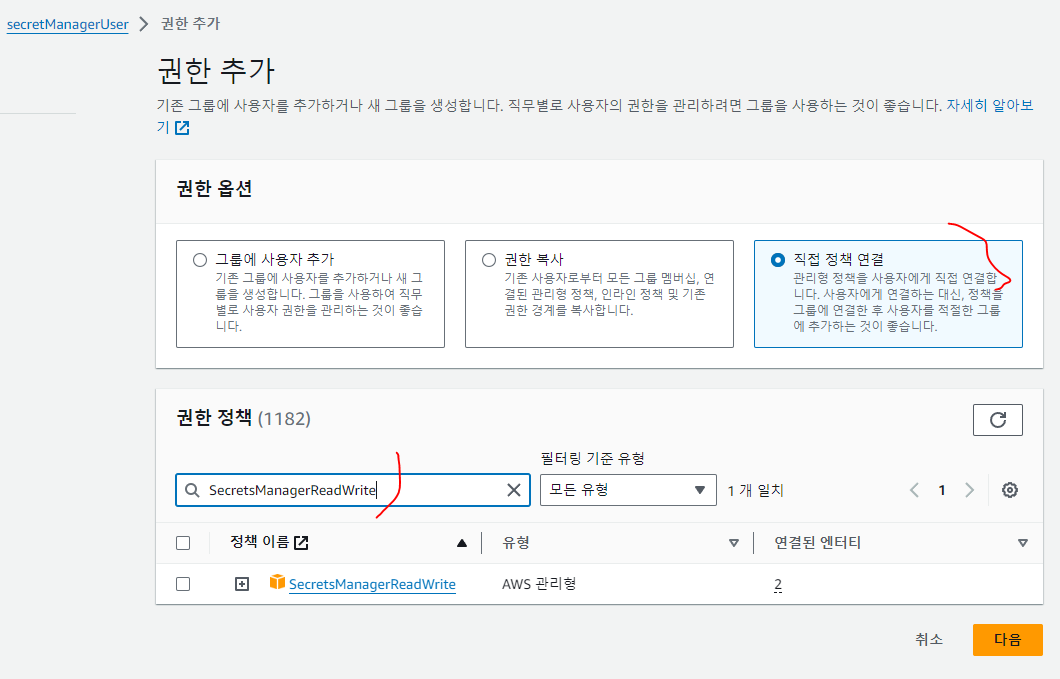
Task: Open the 모든 유형 filter type dropdown
Action: coord(628,490)
